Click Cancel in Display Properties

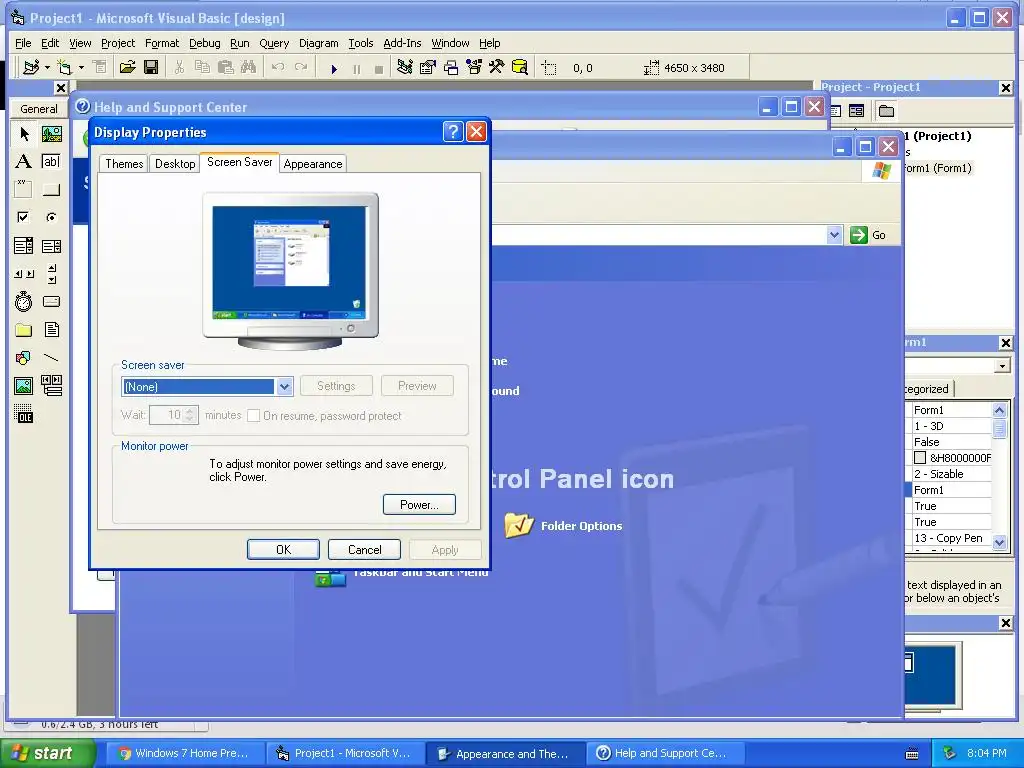[x=364, y=550]
